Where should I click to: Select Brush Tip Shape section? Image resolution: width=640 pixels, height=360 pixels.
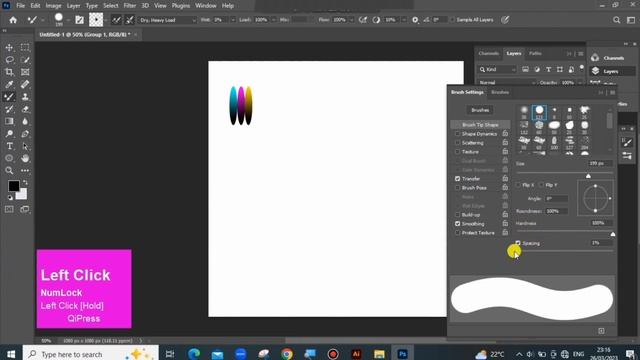(x=480, y=124)
